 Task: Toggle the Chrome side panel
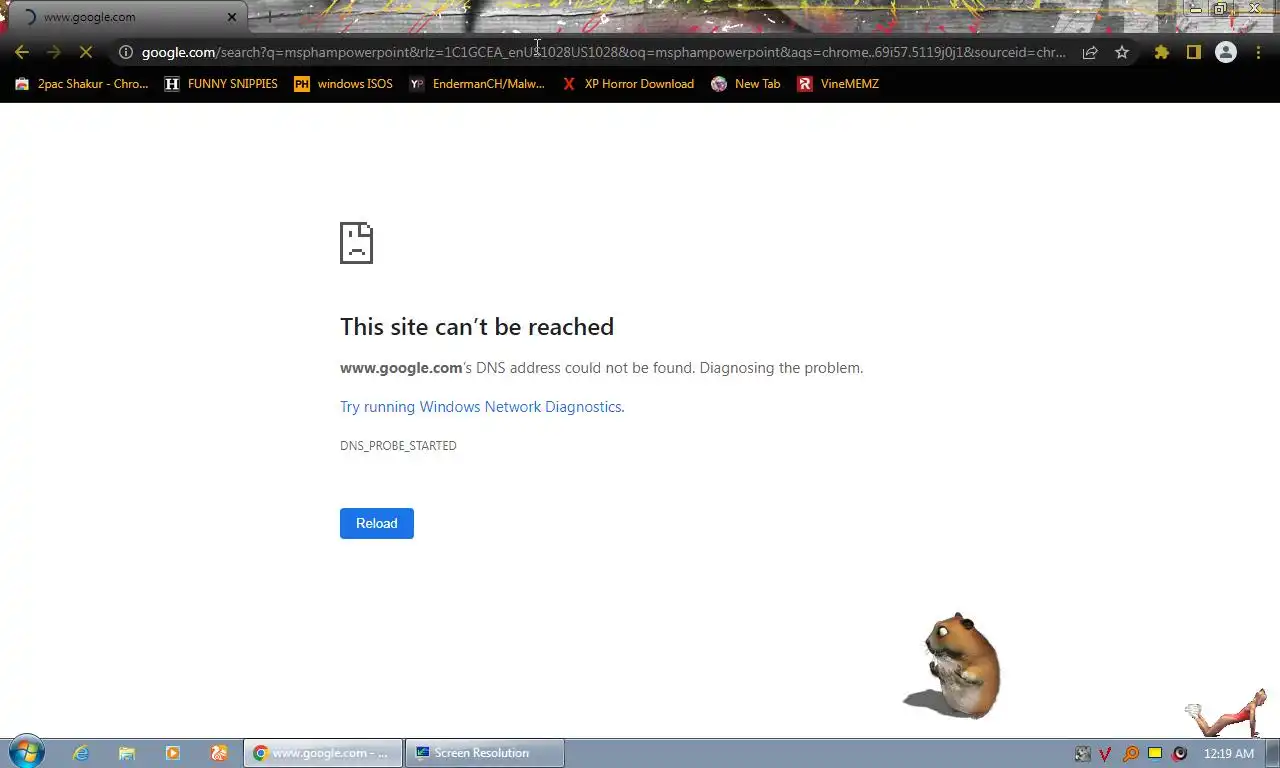click(x=1193, y=52)
